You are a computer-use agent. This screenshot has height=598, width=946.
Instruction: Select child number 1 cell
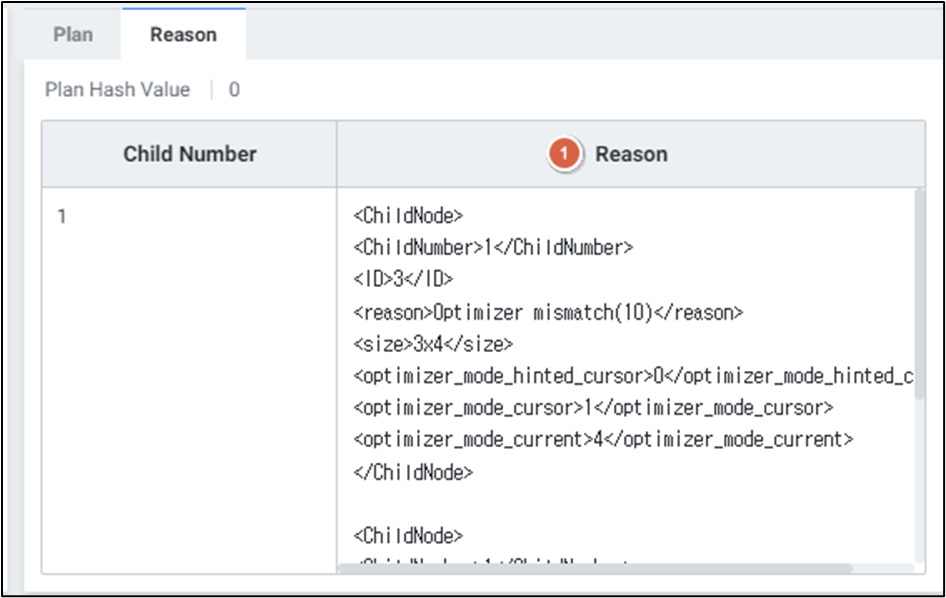(62, 215)
